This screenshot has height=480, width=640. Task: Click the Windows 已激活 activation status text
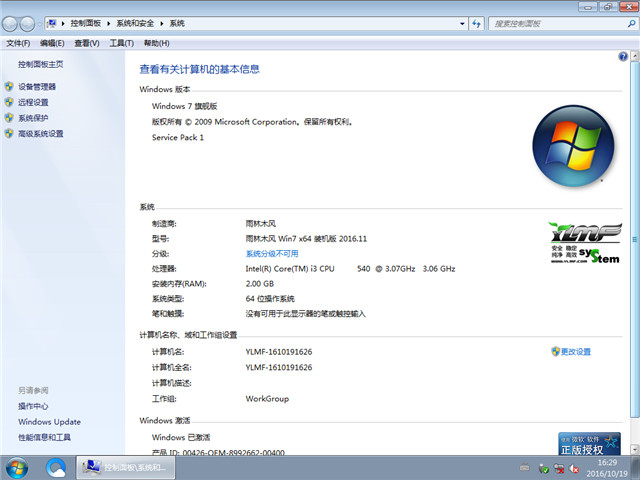[181, 438]
